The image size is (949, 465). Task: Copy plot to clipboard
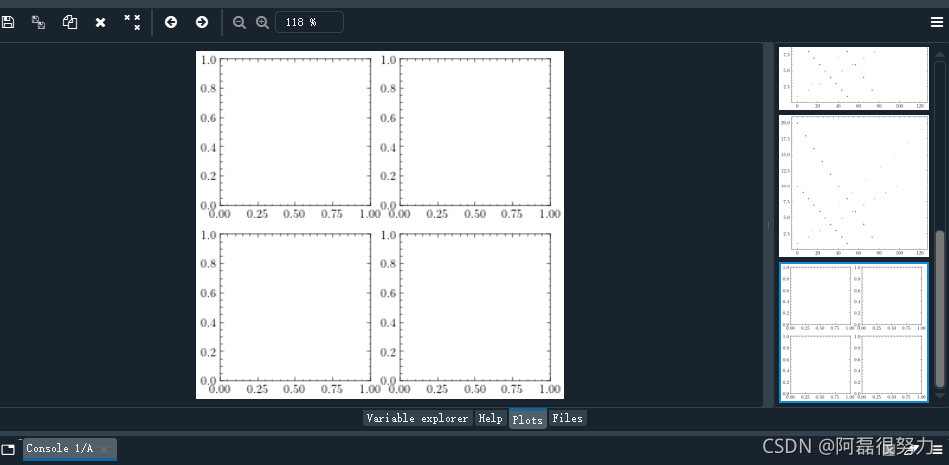click(x=69, y=22)
